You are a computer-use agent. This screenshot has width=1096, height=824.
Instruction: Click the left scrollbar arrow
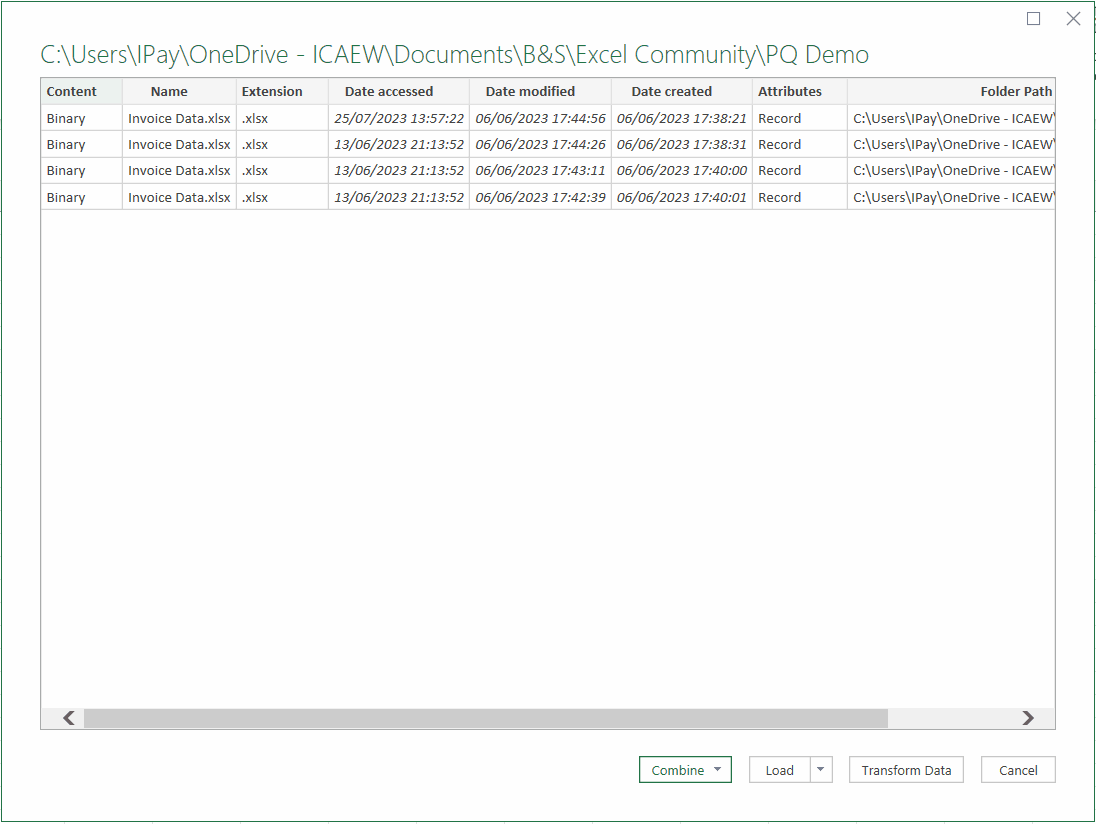[67, 718]
